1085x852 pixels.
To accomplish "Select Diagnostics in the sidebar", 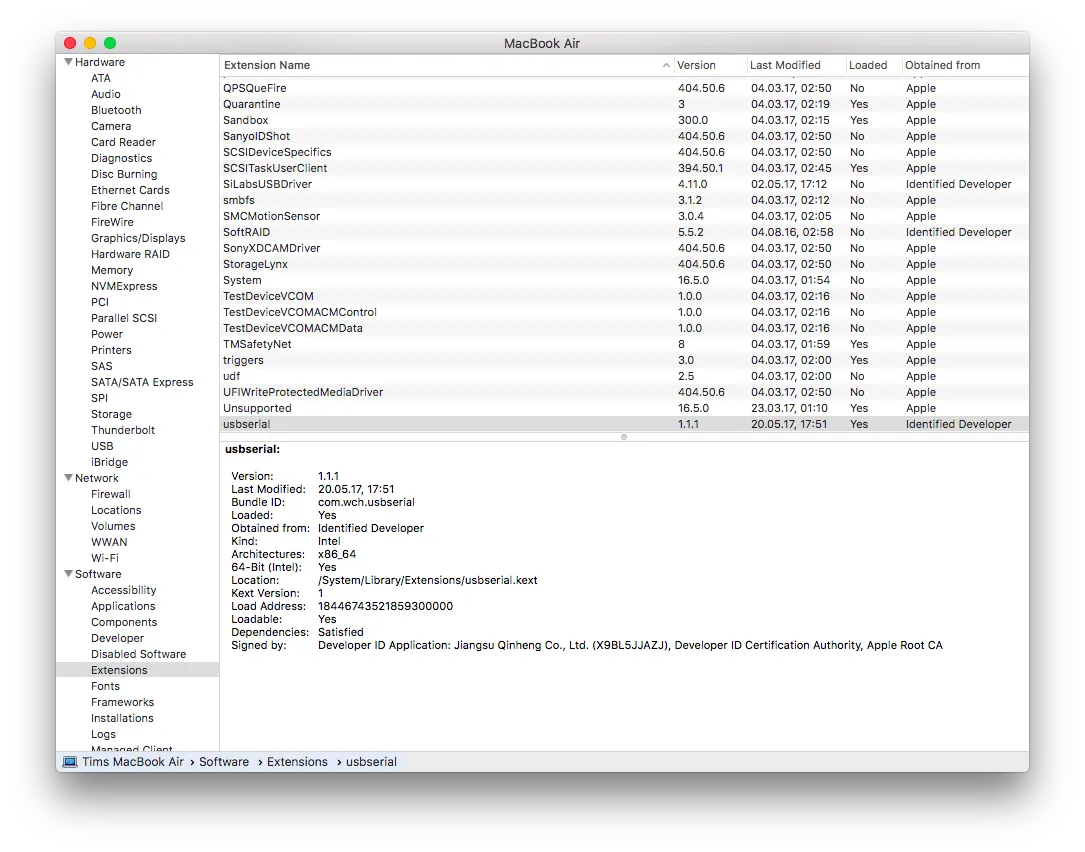I will [121, 158].
